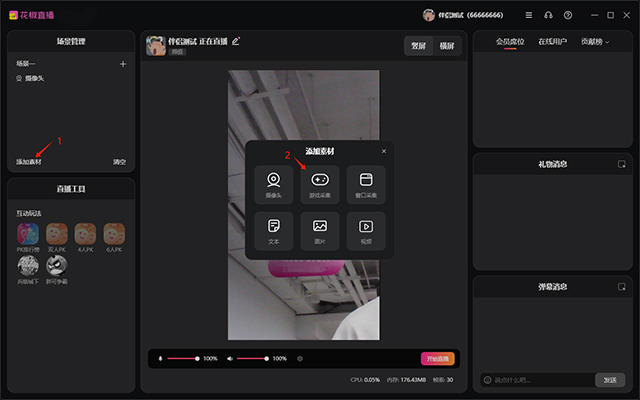Image resolution: width=640 pixels, height=400 pixels.
Task: Select the 摄像头 camera source icon
Action: pos(274,184)
